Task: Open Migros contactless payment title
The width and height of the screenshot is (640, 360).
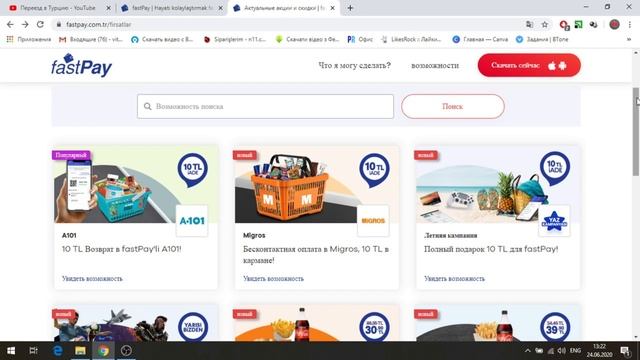Action: (x=316, y=255)
